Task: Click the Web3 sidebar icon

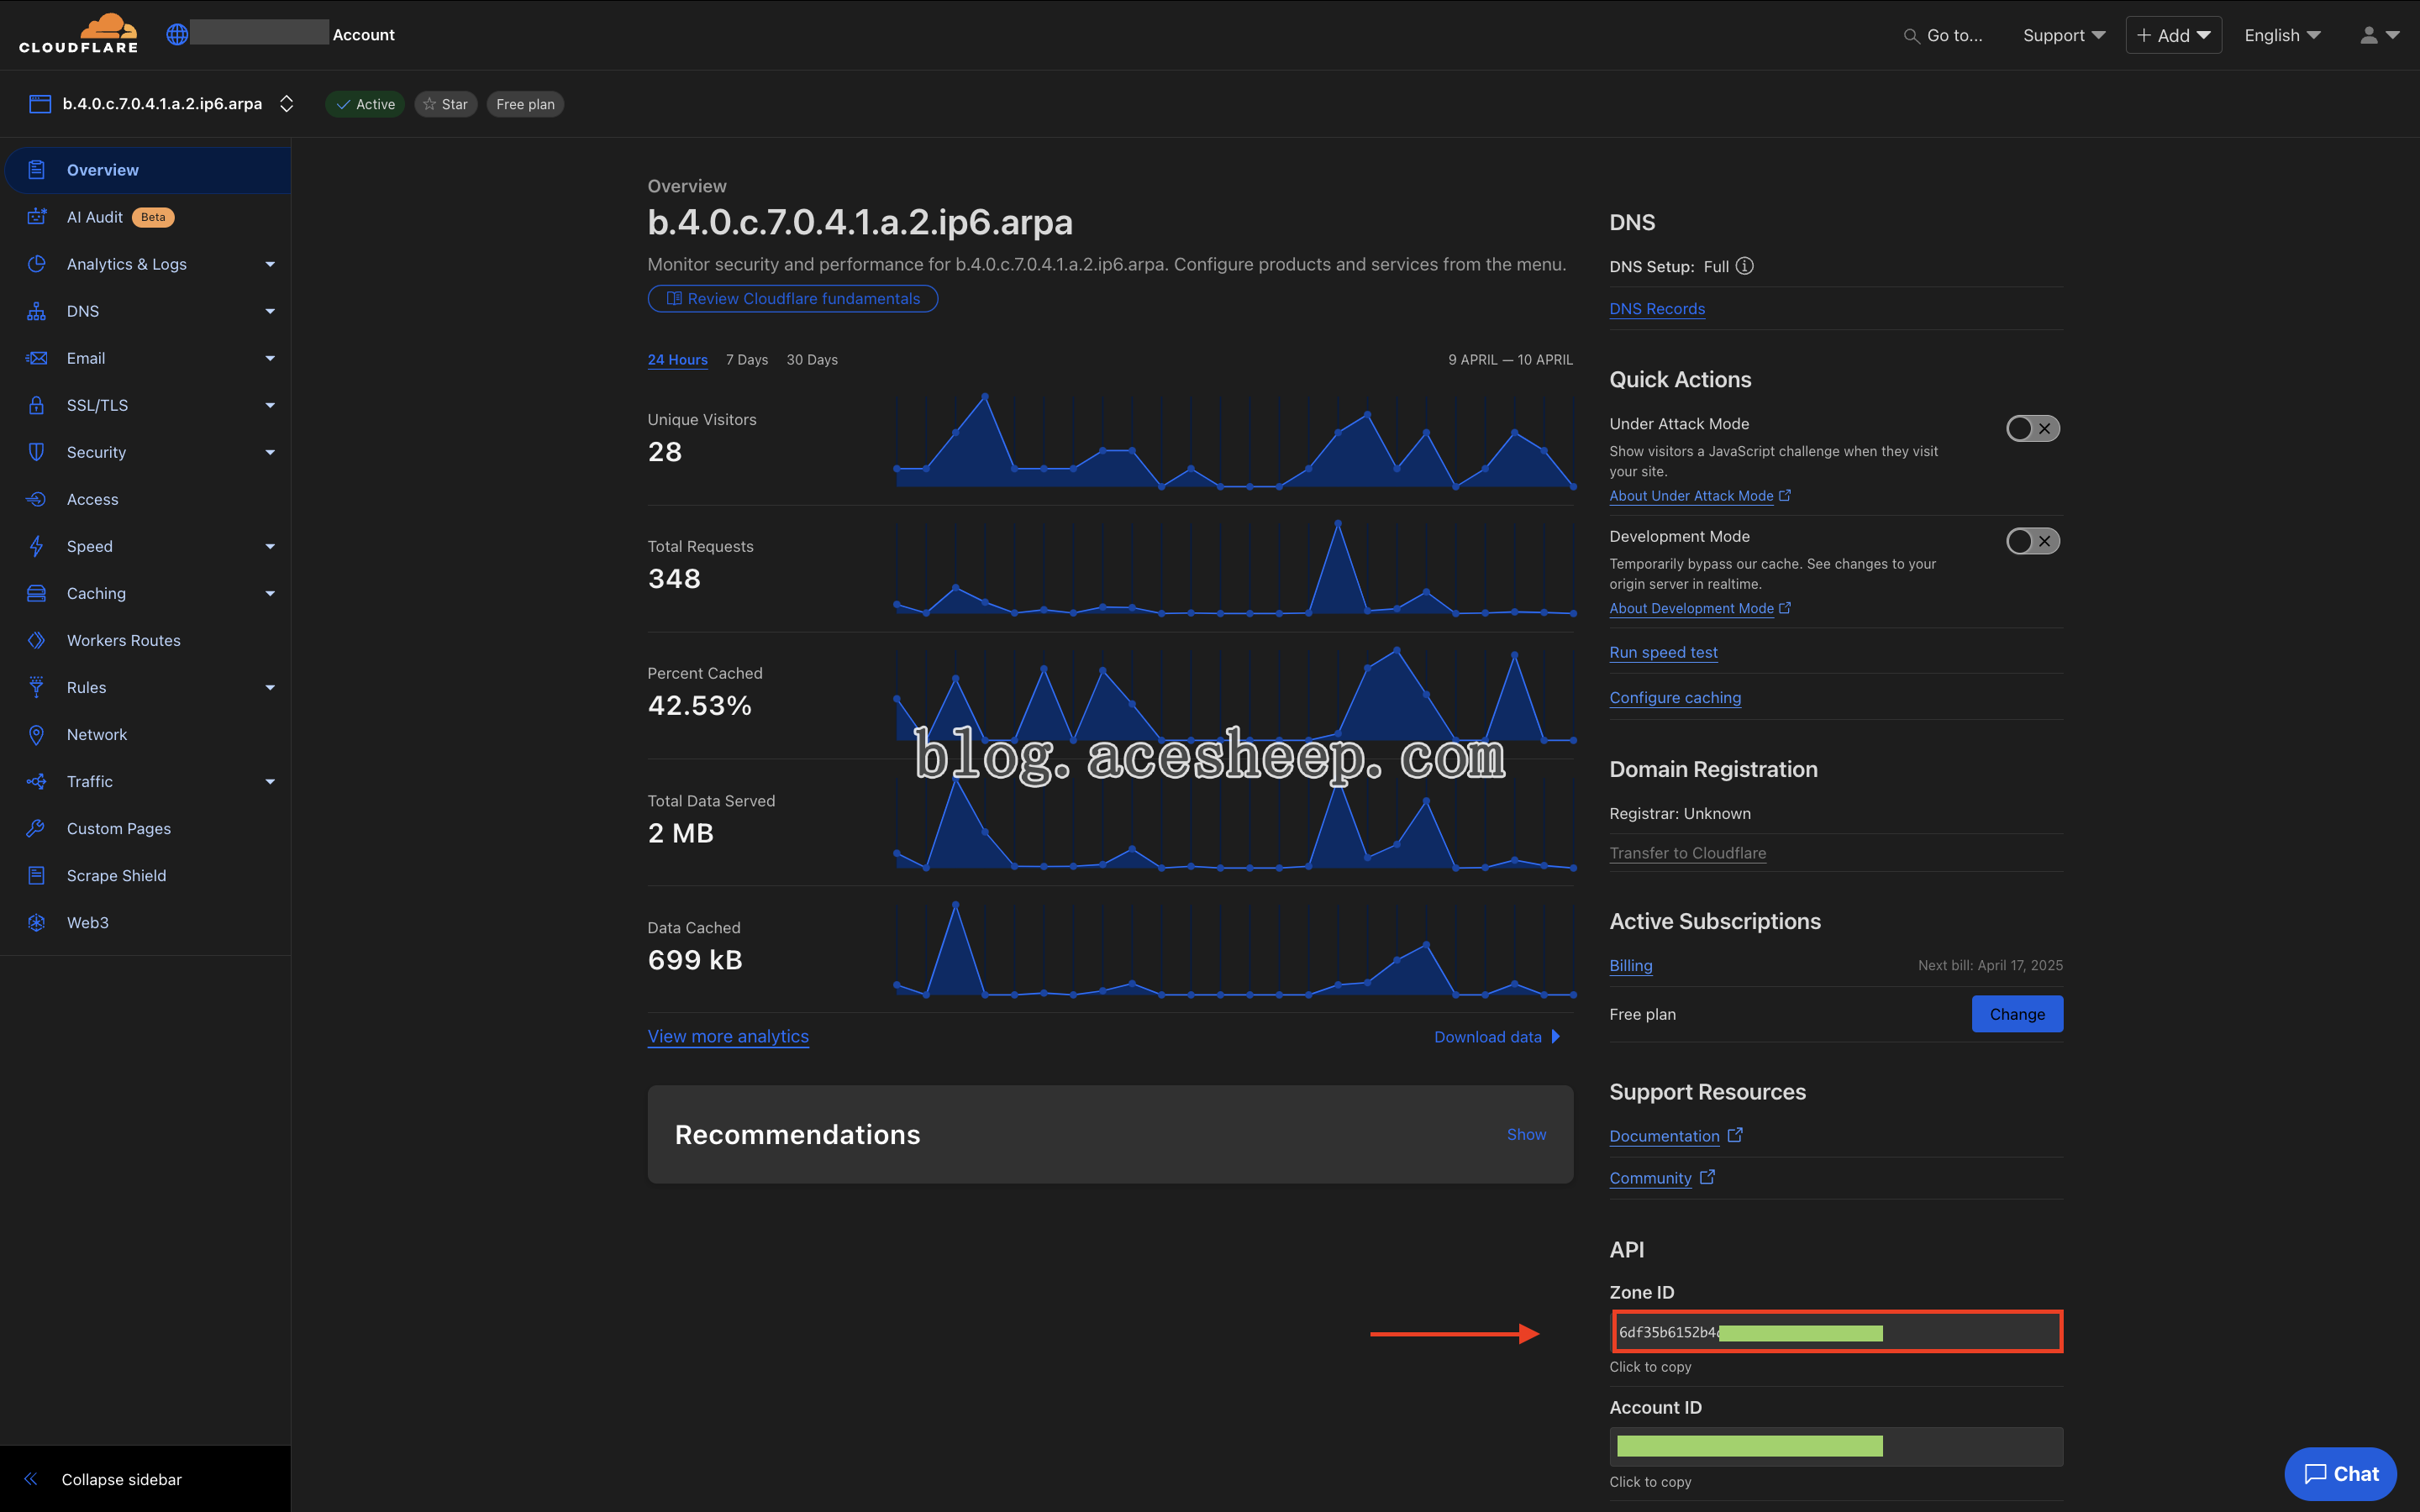Action: pyautogui.click(x=36, y=922)
